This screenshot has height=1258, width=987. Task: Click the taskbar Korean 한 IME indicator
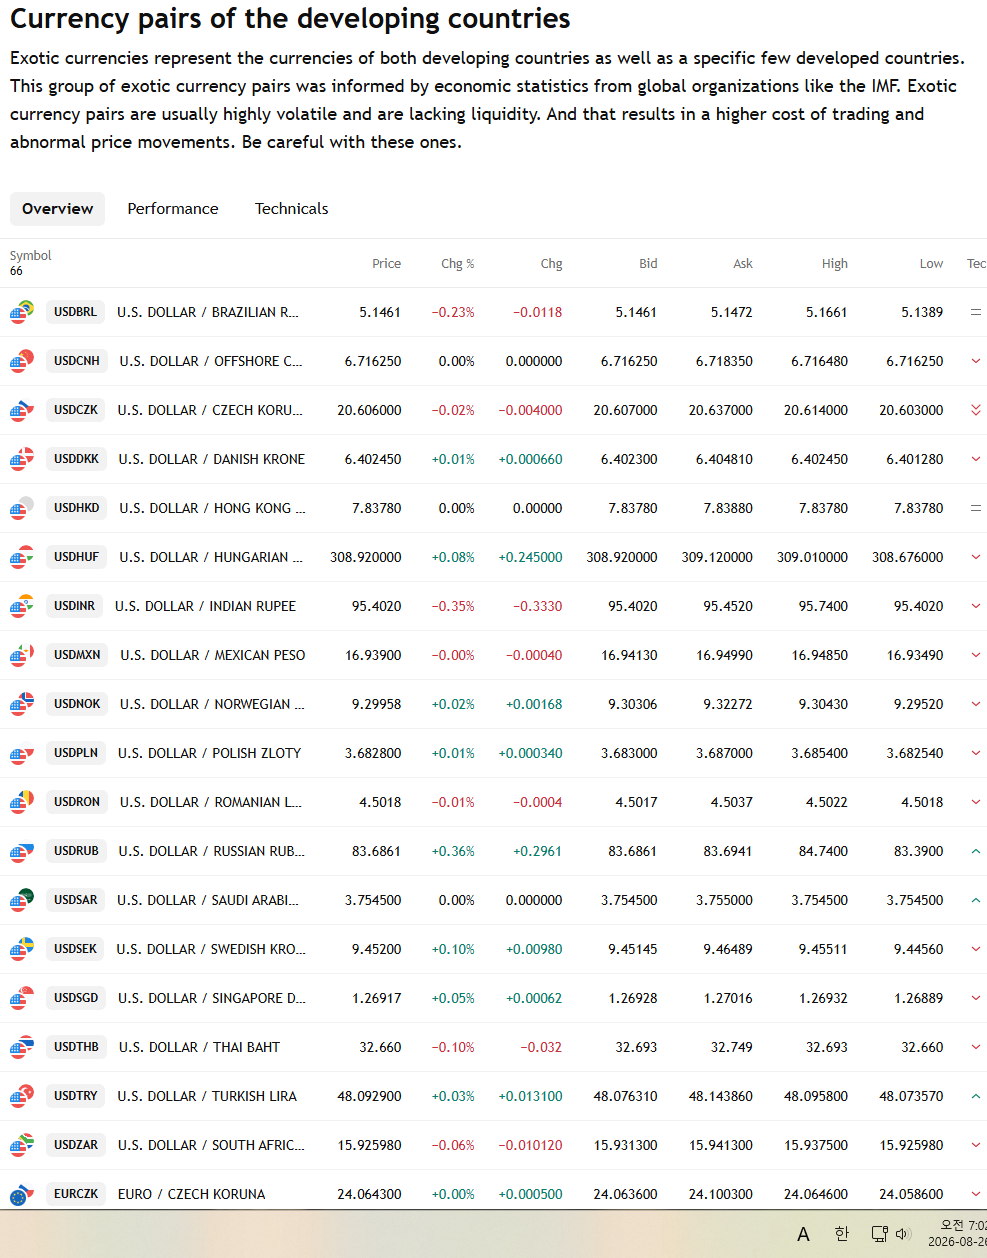pyautogui.click(x=841, y=1234)
